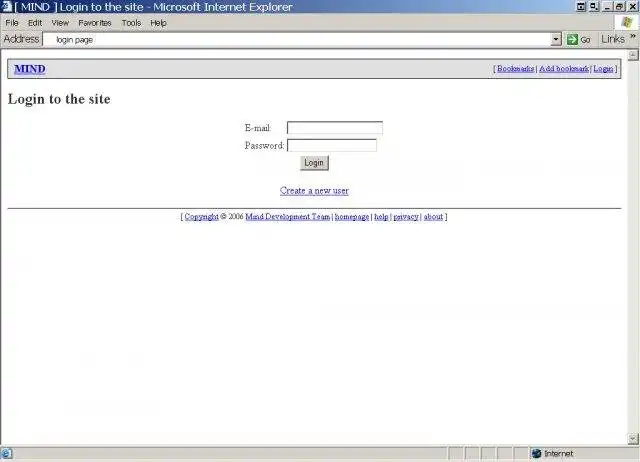The image size is (640, 462).
Task: Click the IE page icon in status bar
Action: coord(7,453)
